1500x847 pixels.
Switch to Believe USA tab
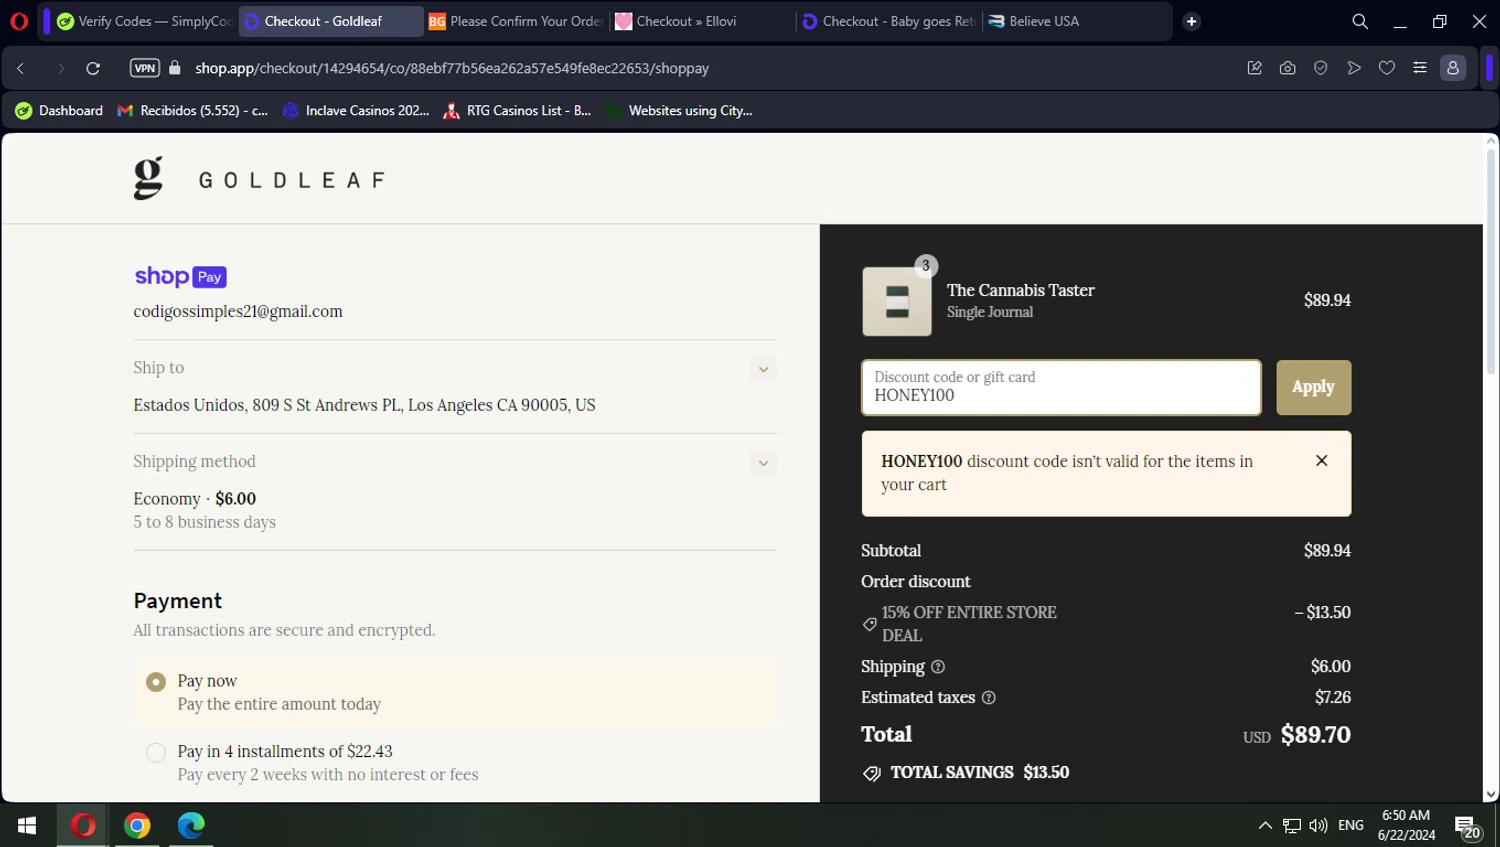coord(1075,21)
